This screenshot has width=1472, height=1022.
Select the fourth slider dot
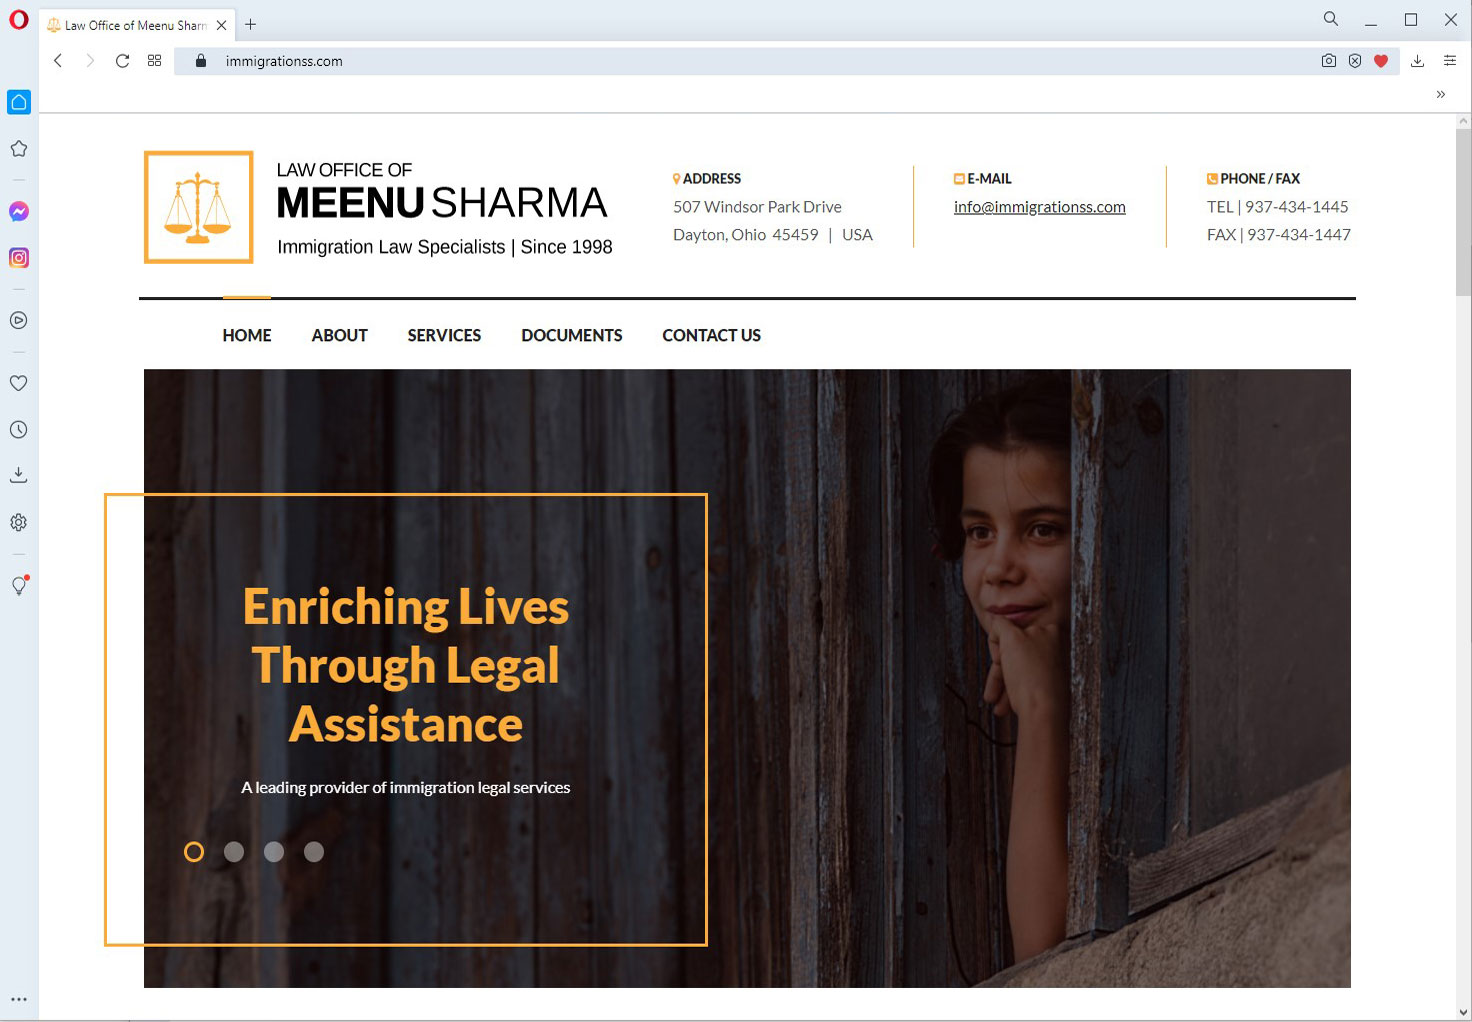314,852
